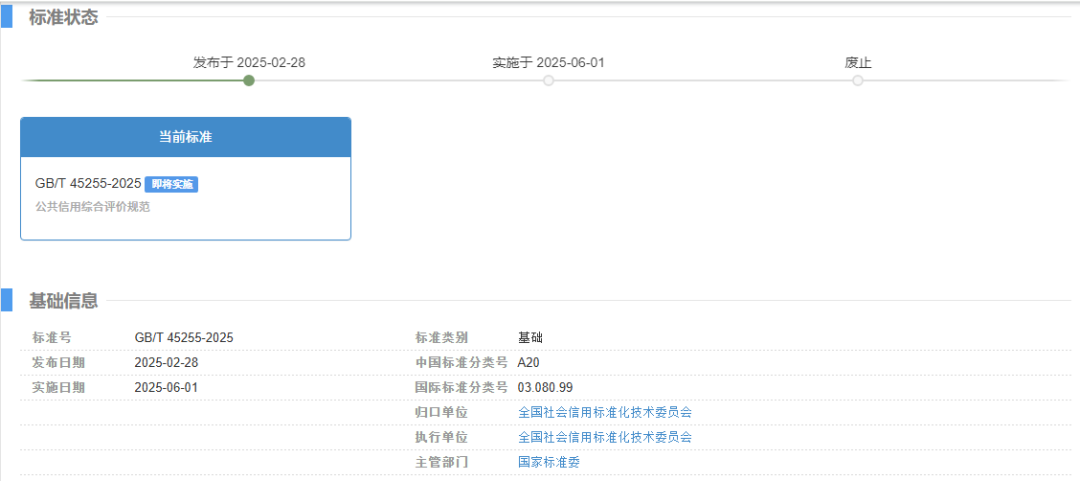Click the 公共信用综合评价规范 standard title

click(92, 207)
